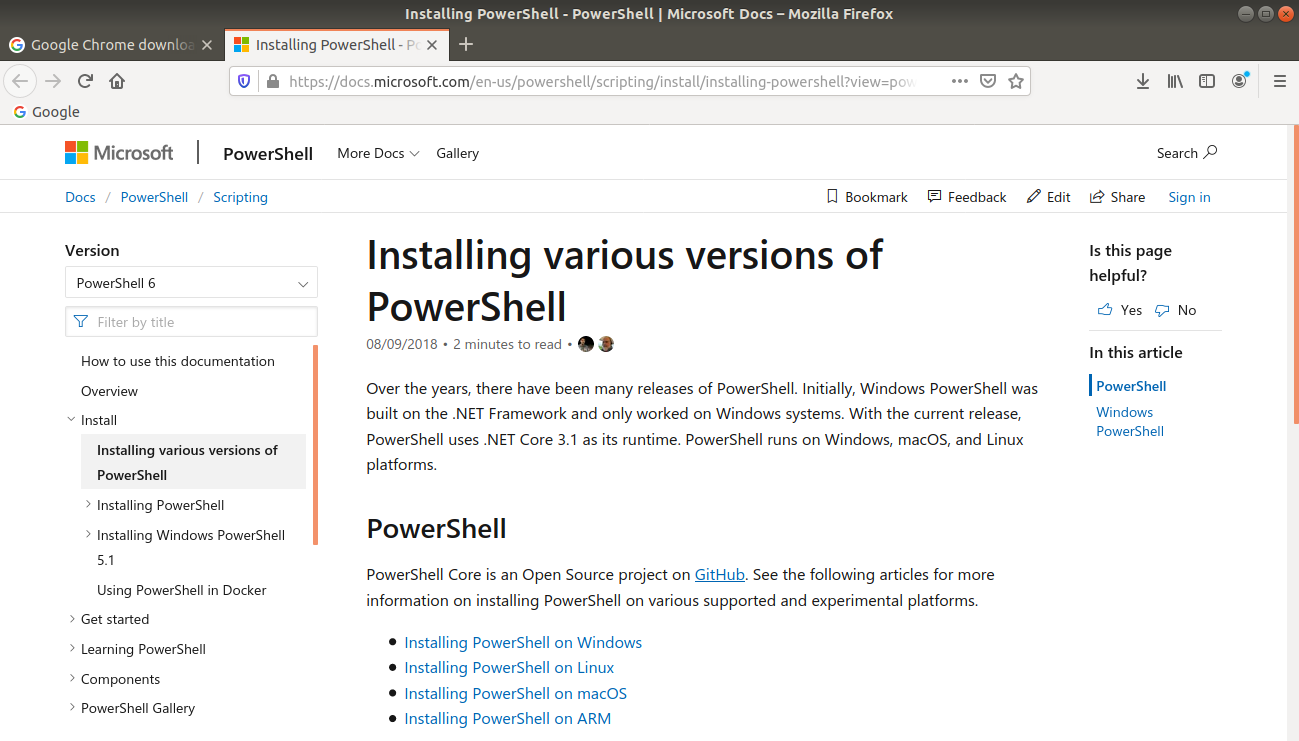Viewport: 1299px width, 741px height.
Task: Edit this docs article
Action: (x=1048, y=197)
